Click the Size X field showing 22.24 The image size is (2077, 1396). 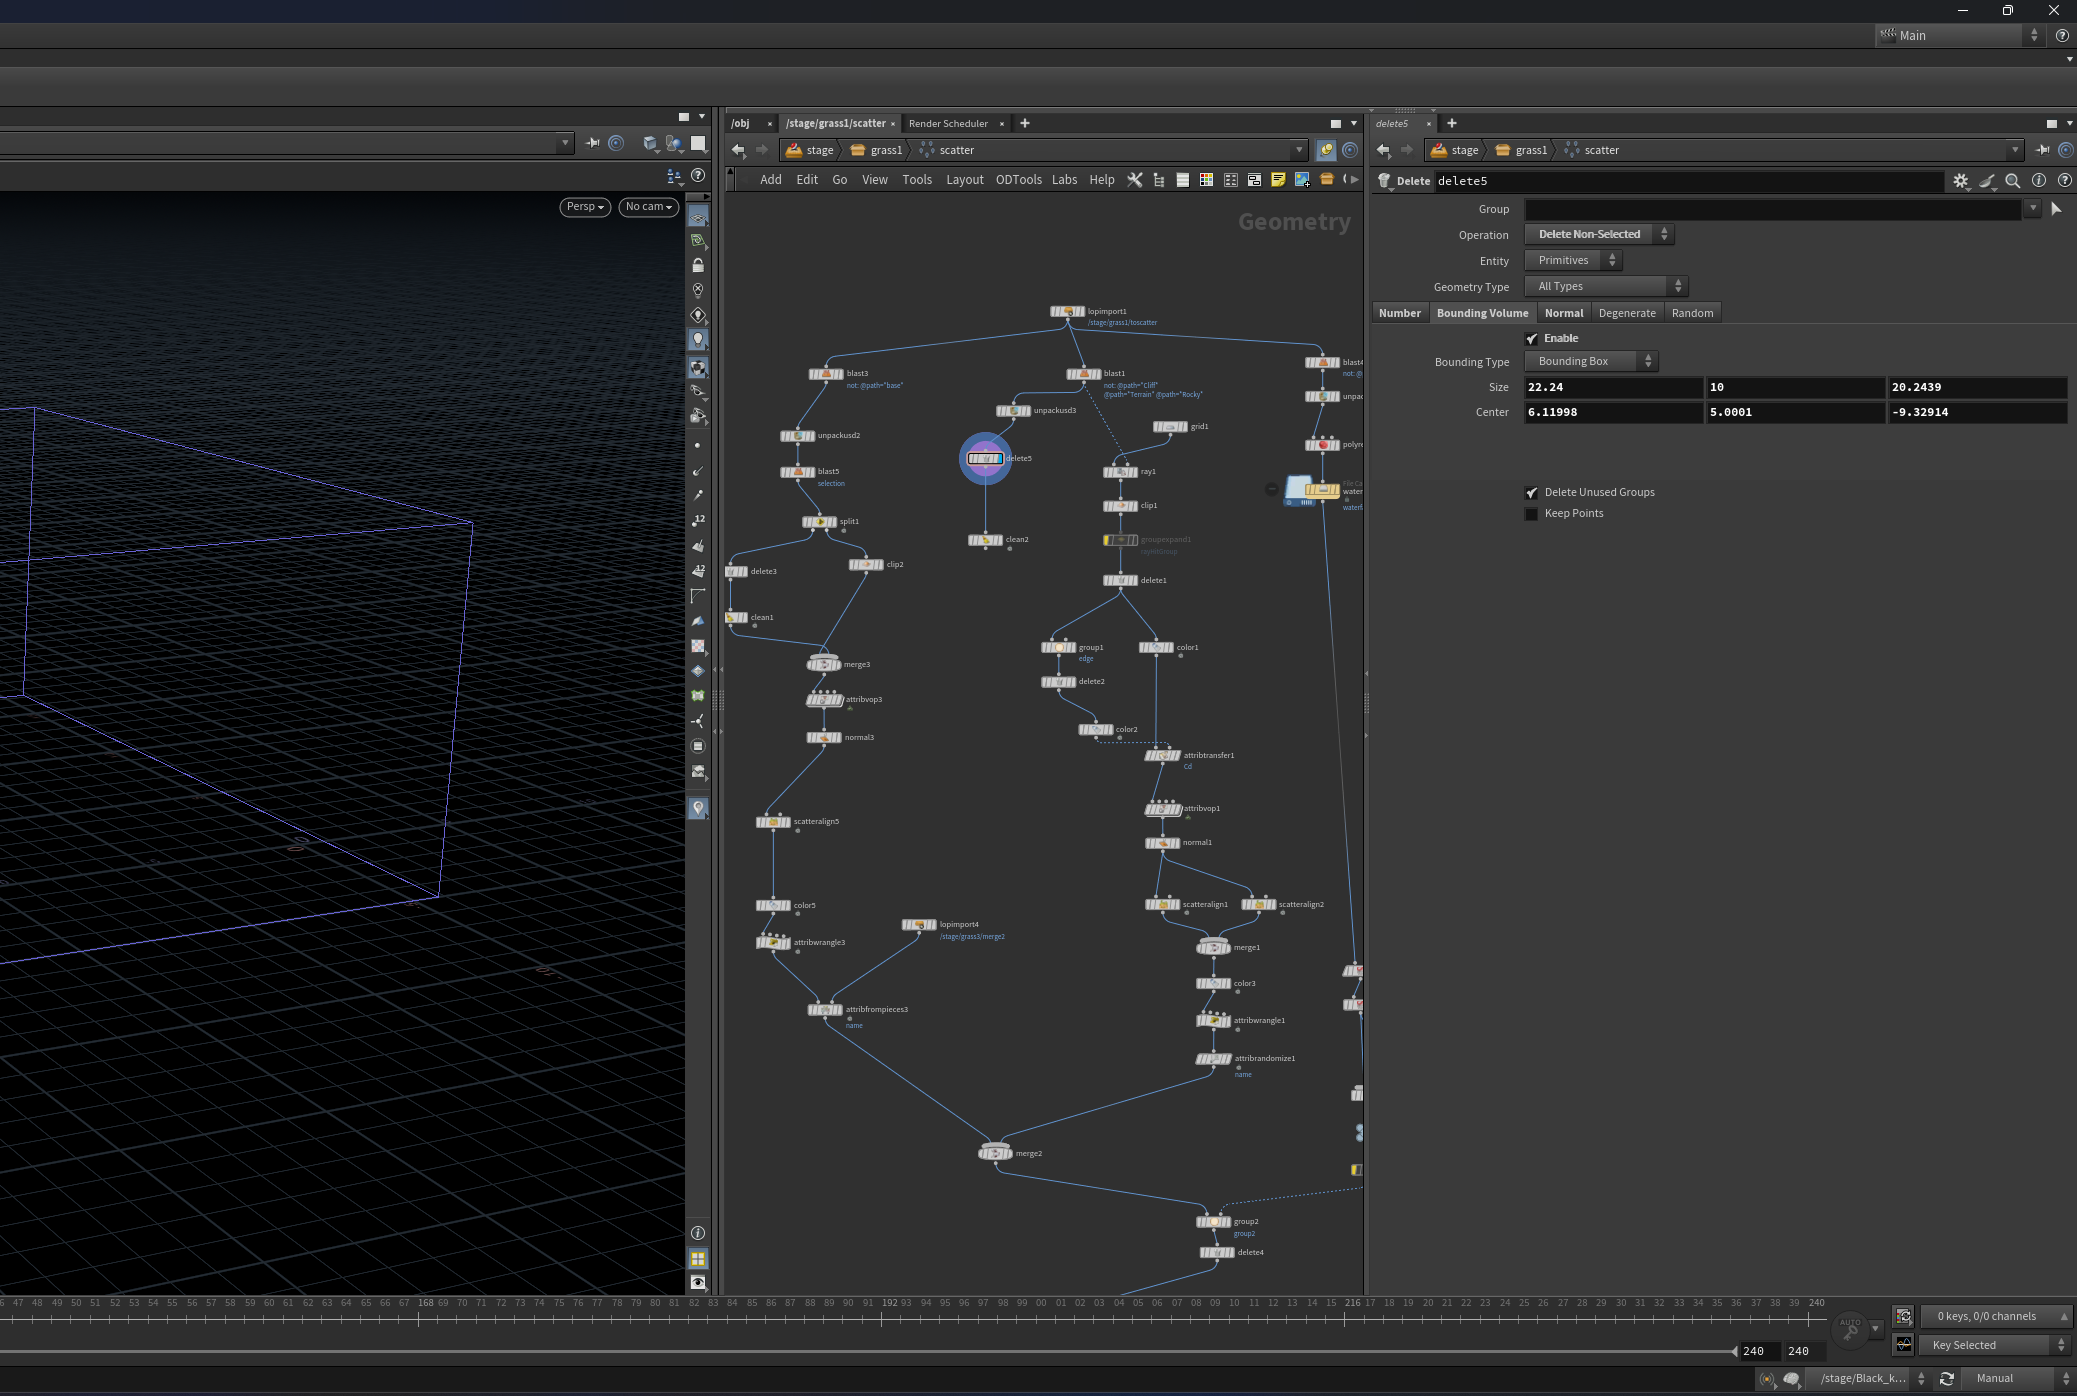coord(1612,387)
